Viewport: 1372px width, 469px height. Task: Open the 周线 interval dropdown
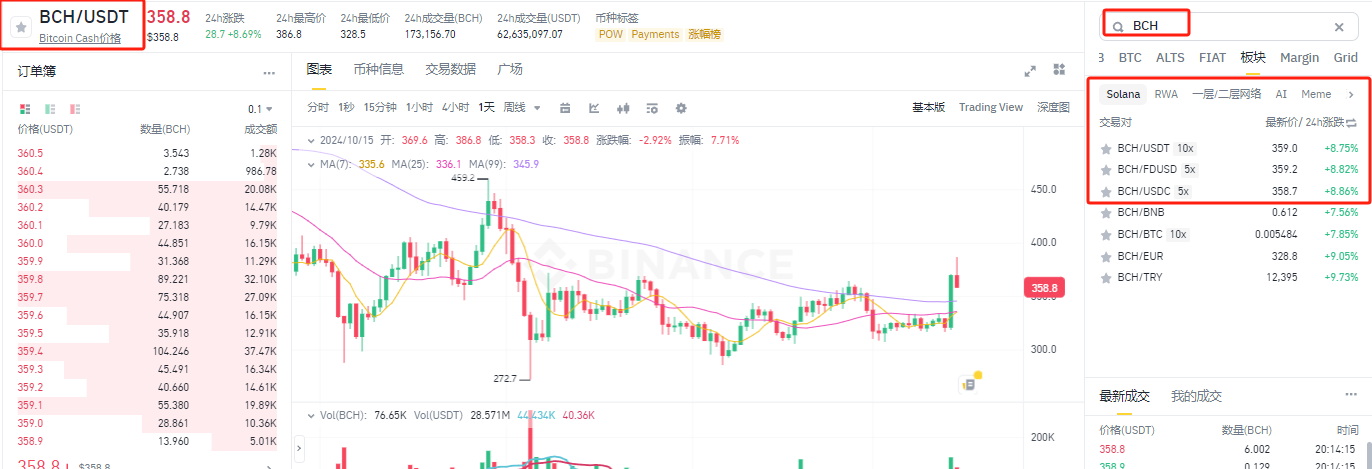tap(522, 107)
